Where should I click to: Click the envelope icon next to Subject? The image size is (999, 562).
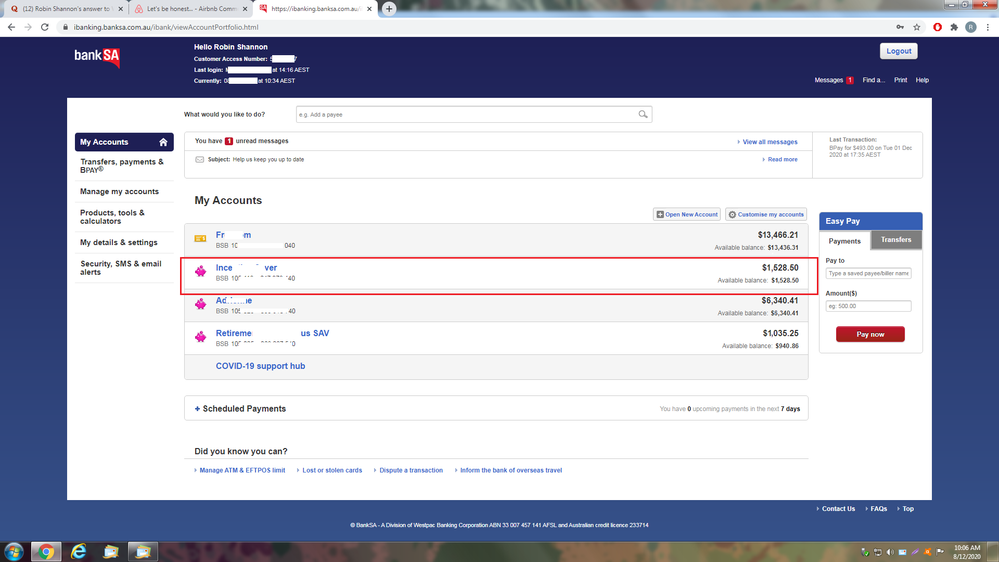click(x=200, y=160)
